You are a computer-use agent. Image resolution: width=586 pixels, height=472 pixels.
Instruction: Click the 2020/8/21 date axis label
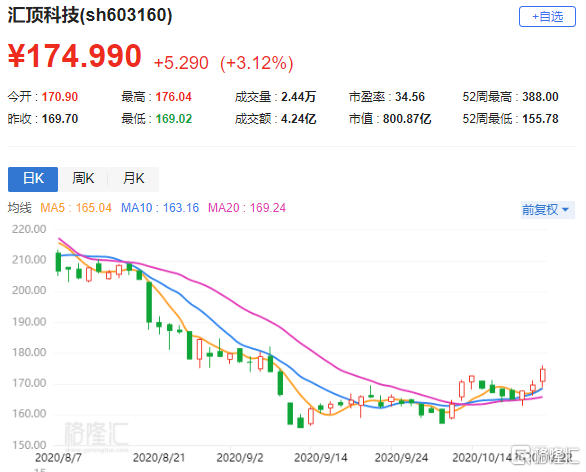tap(159, 458)
